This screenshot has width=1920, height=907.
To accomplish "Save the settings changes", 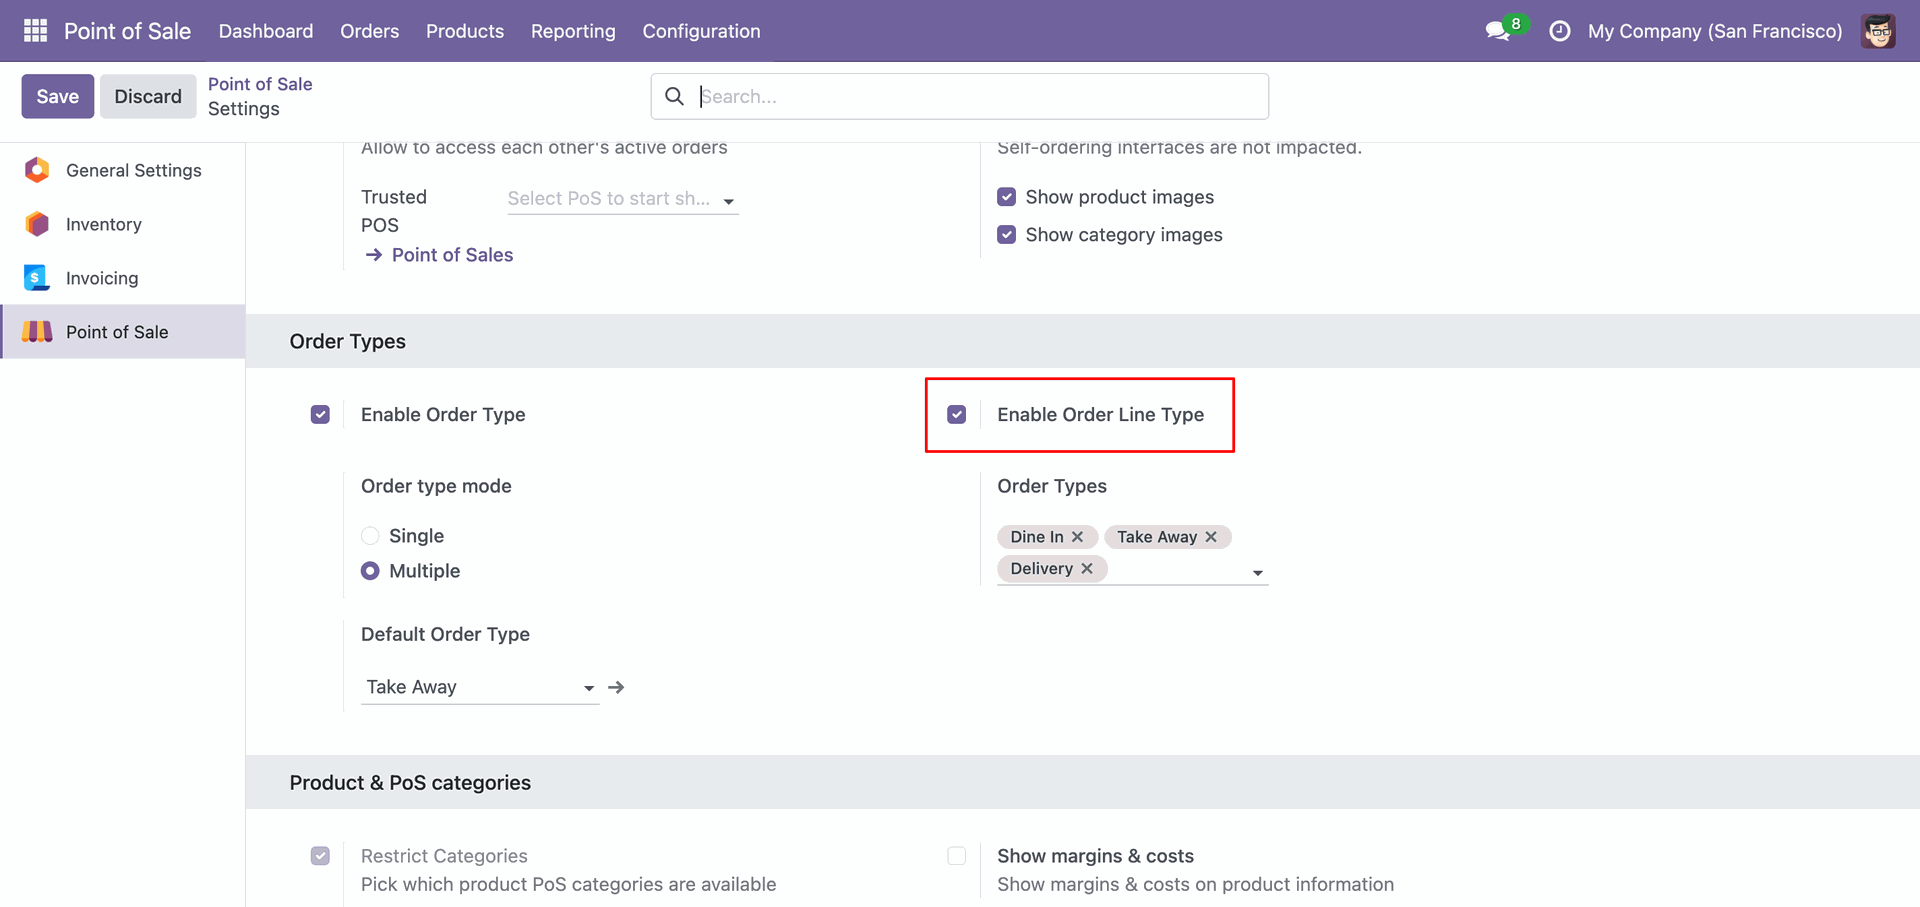I will 57,96.
